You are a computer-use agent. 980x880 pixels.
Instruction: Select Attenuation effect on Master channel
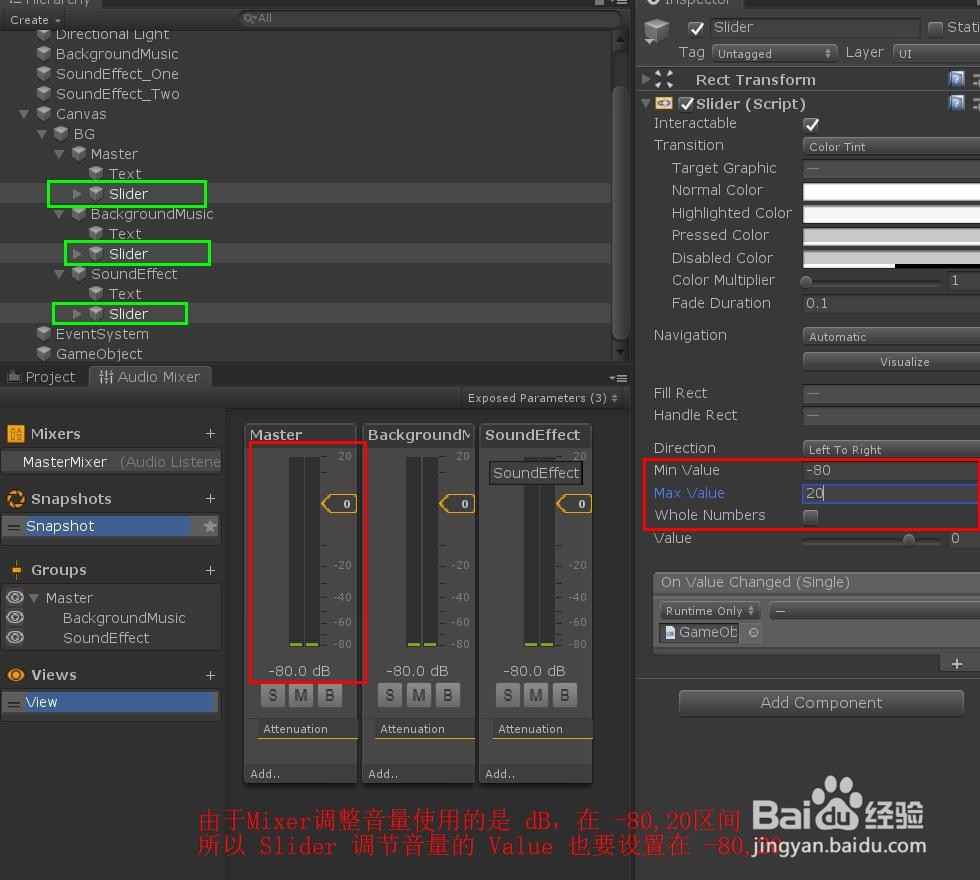[x=307, y=729]
